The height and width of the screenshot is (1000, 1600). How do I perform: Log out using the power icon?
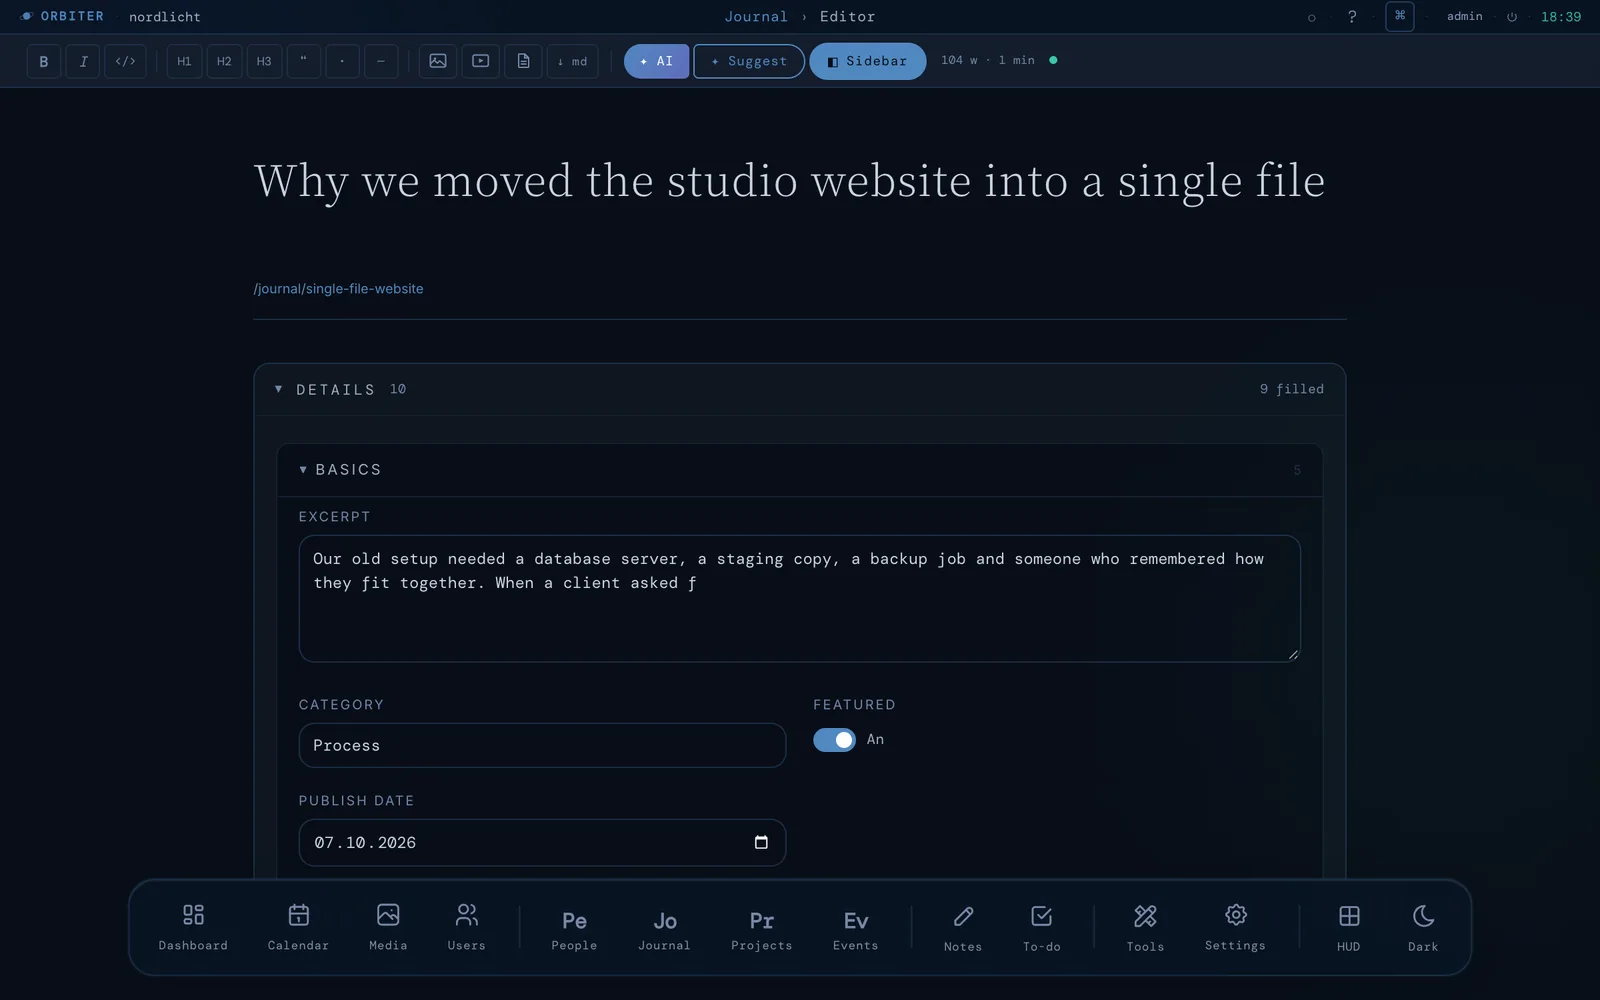coord(1512,17)
